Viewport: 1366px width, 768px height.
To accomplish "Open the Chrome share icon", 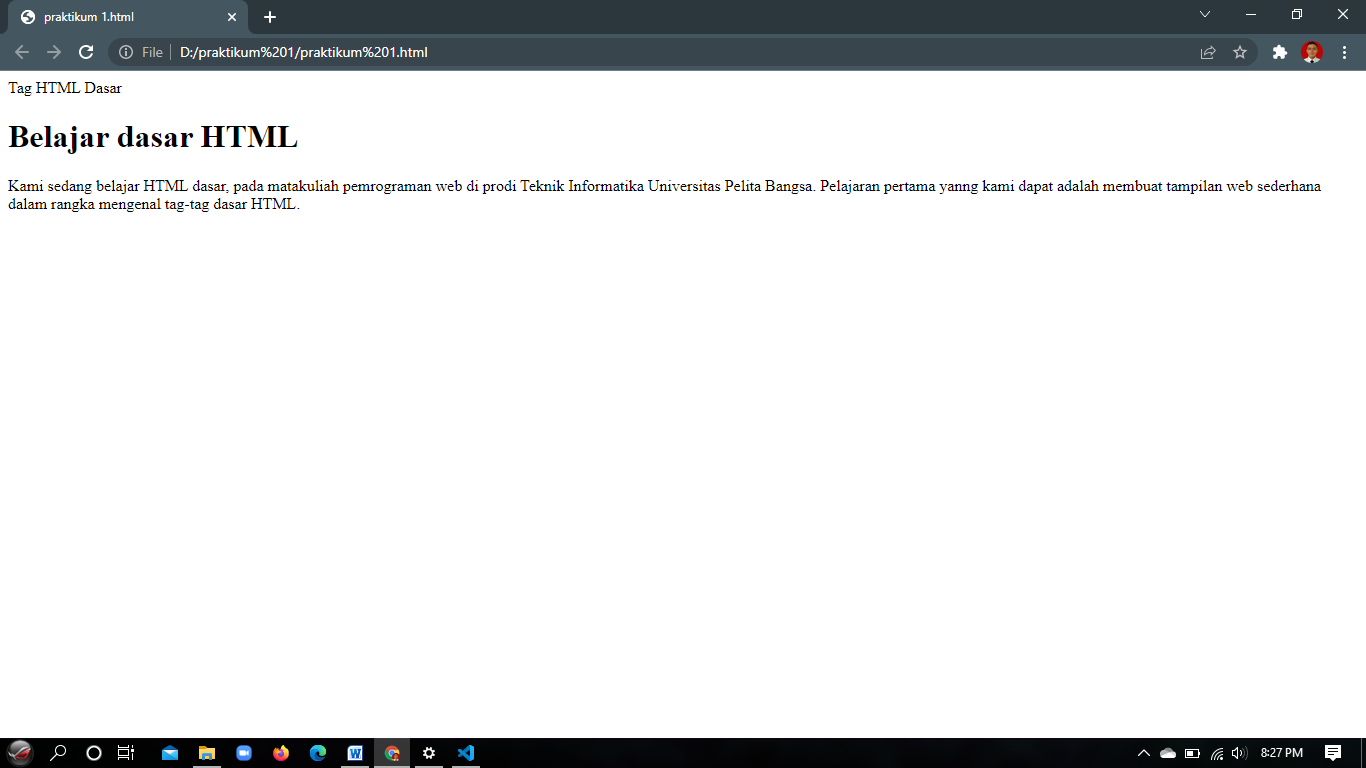I will tap(1206, 52).
